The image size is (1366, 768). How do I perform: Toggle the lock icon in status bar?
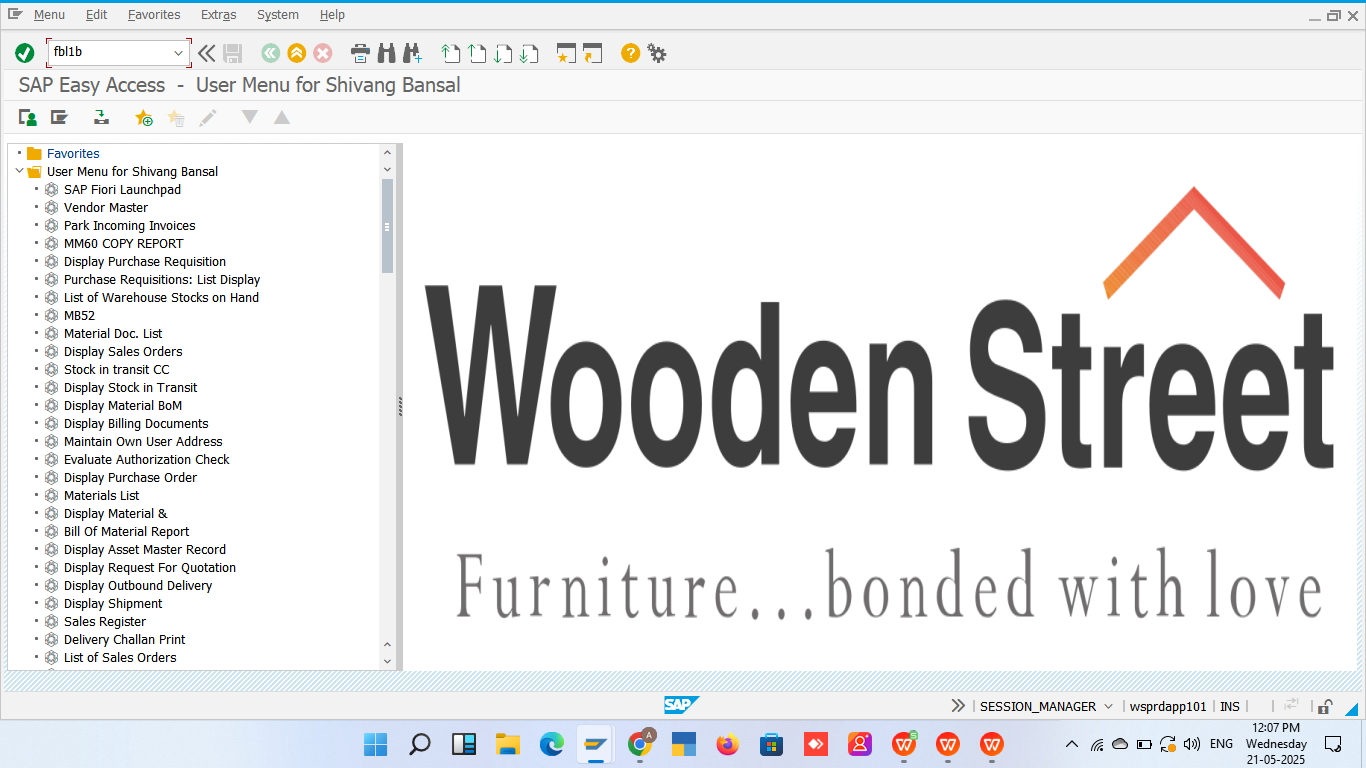pyautogui.click(x=1324, y=706)
